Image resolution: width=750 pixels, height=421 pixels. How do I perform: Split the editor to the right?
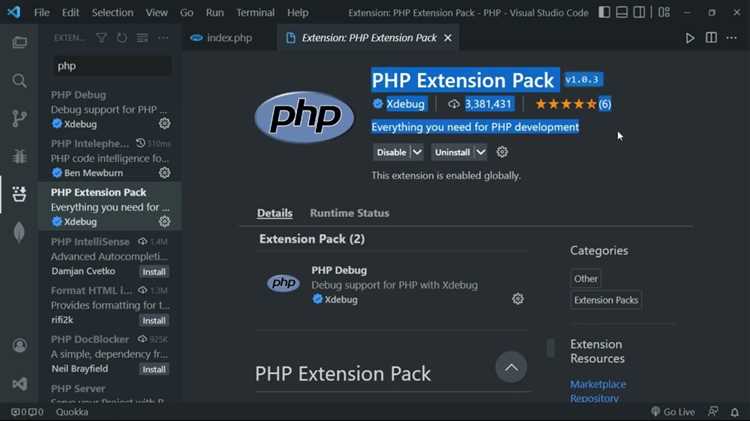[x=711, y=38]
